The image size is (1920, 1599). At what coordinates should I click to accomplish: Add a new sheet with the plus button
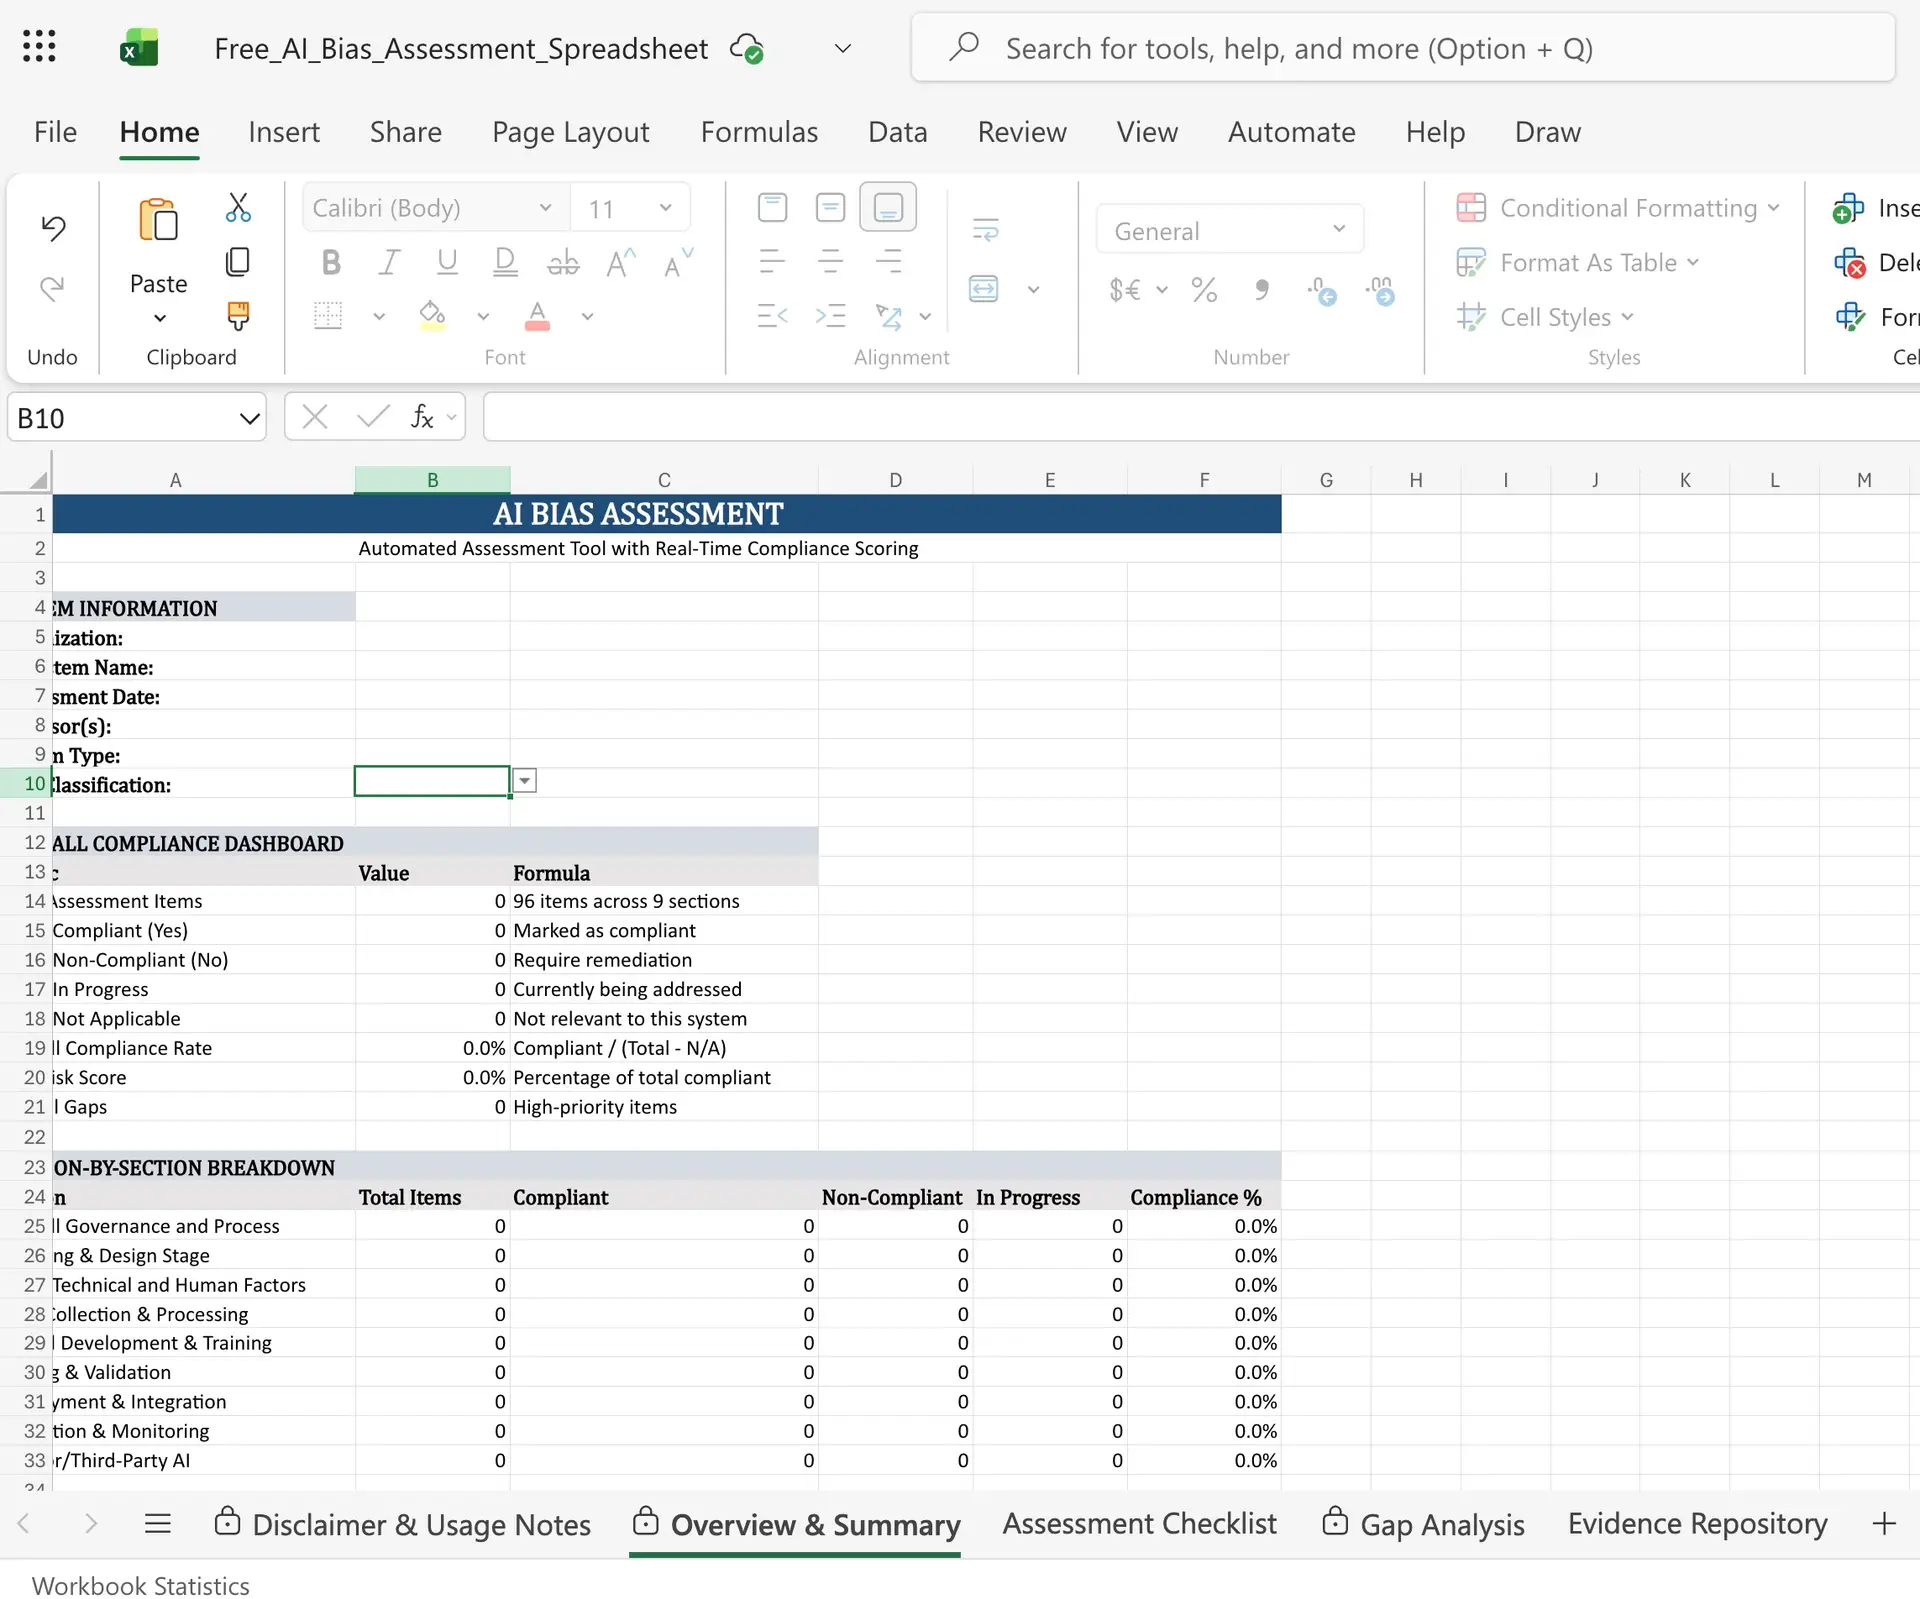(1884, 1523)
